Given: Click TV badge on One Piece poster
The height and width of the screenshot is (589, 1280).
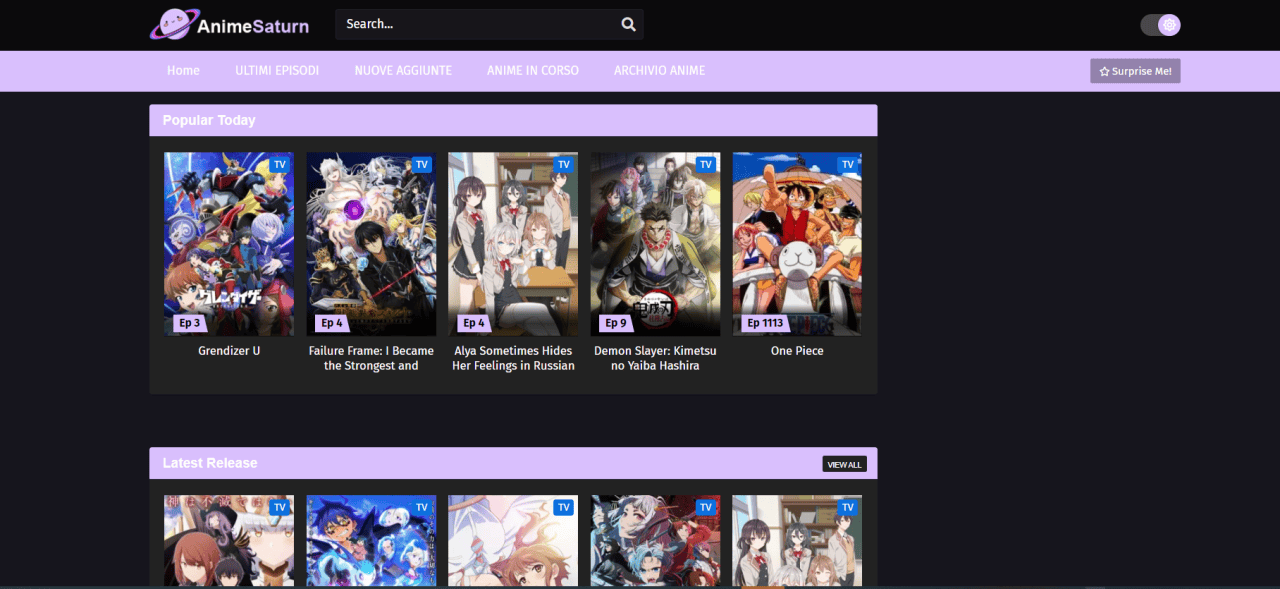Looking at the screenshot, I should pos(848,165).
